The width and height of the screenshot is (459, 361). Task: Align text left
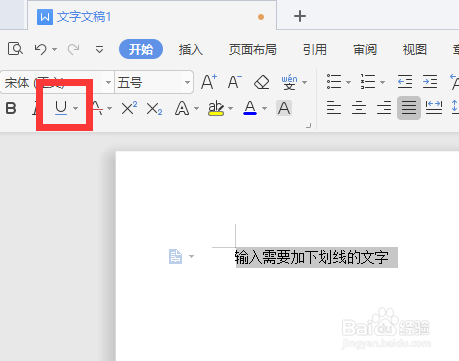(x=334, y=108)
